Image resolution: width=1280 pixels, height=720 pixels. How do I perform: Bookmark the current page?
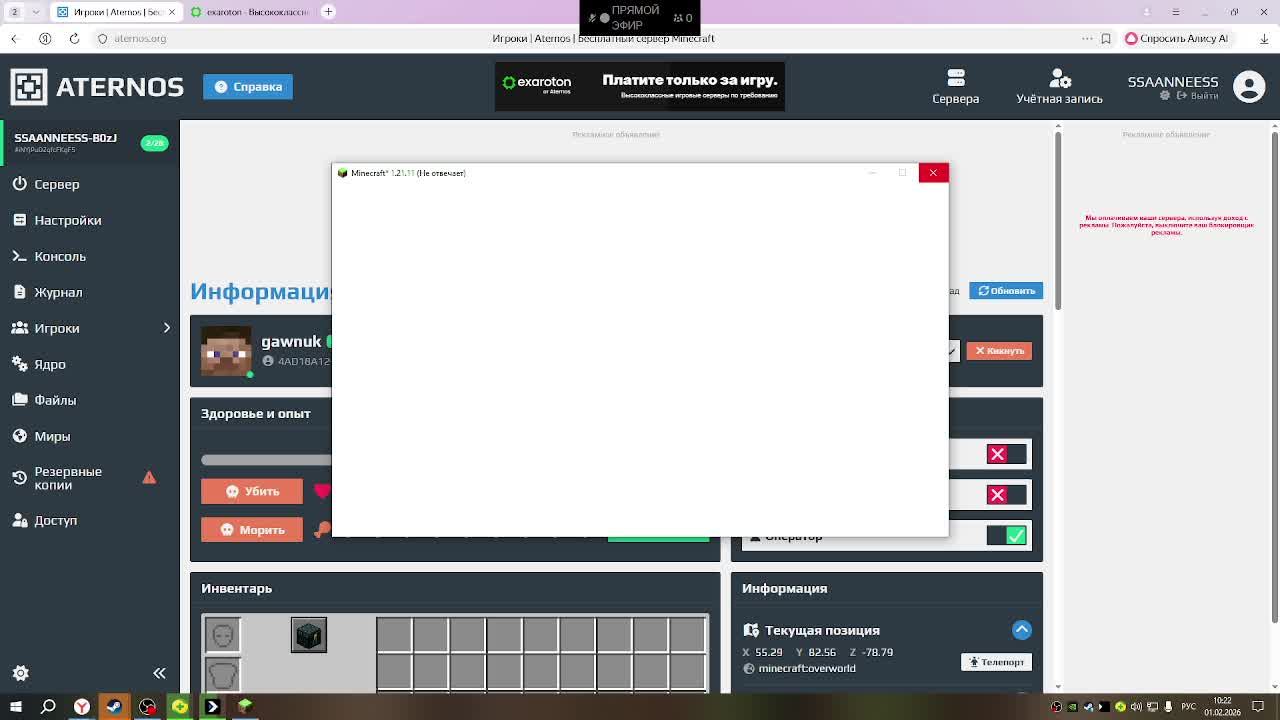pyautogui.click(x=1106, y=38)
